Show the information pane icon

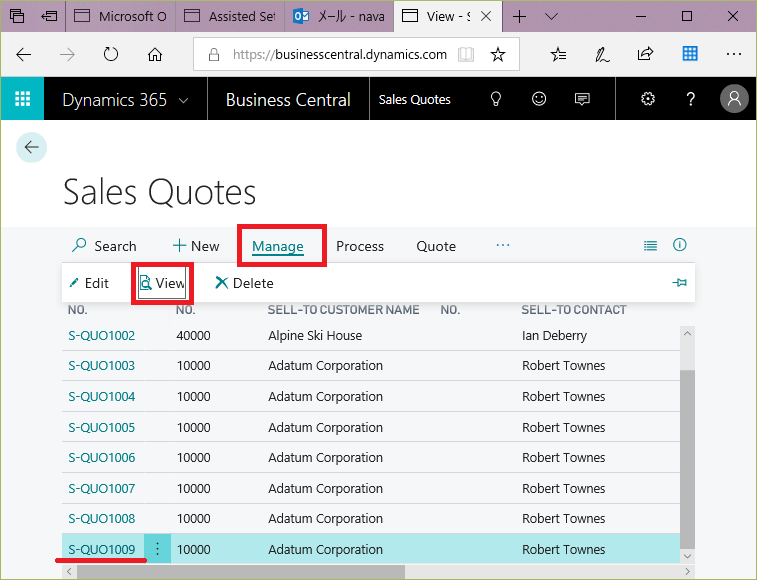coord(680,245)
